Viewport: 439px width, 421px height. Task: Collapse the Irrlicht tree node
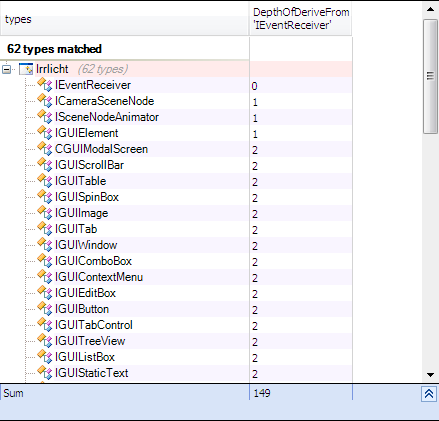[x=6, y=69]
